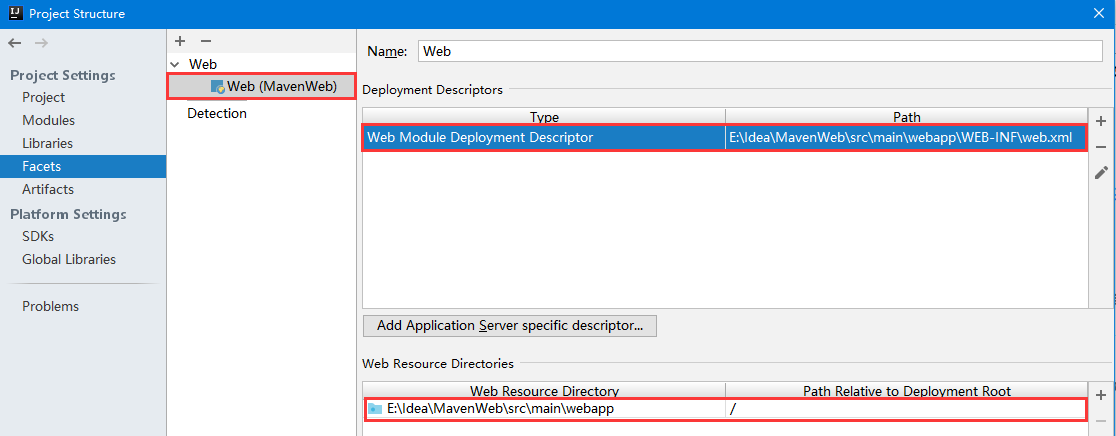Open the Problems page
Image resolution: width=1116 pixels, height=436 pixels.
tap(51, 307)
